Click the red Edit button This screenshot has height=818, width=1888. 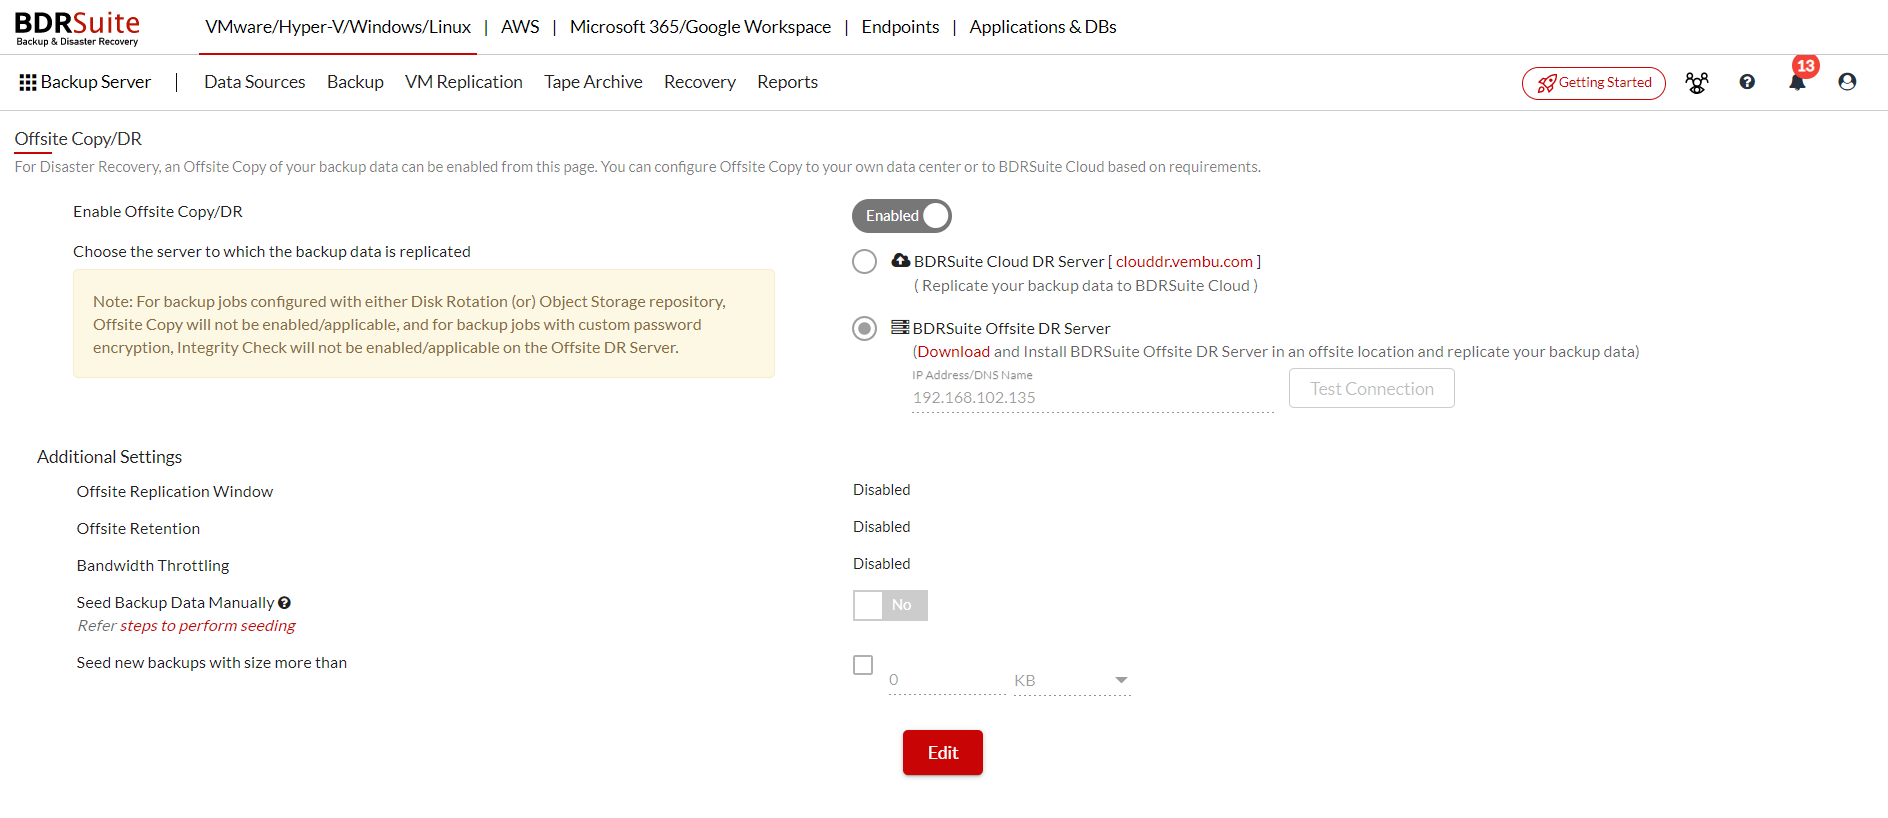pos(943,753)
